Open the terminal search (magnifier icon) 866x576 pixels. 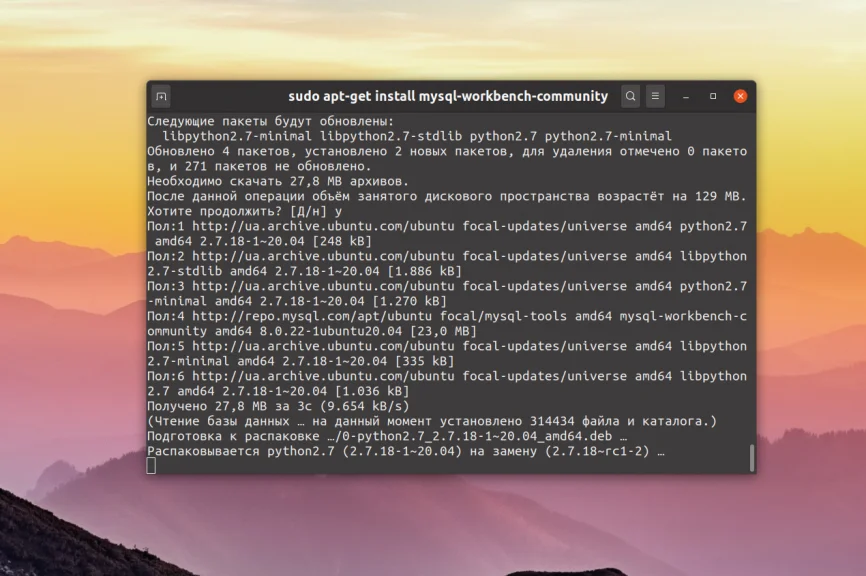(x=630, y=96)
